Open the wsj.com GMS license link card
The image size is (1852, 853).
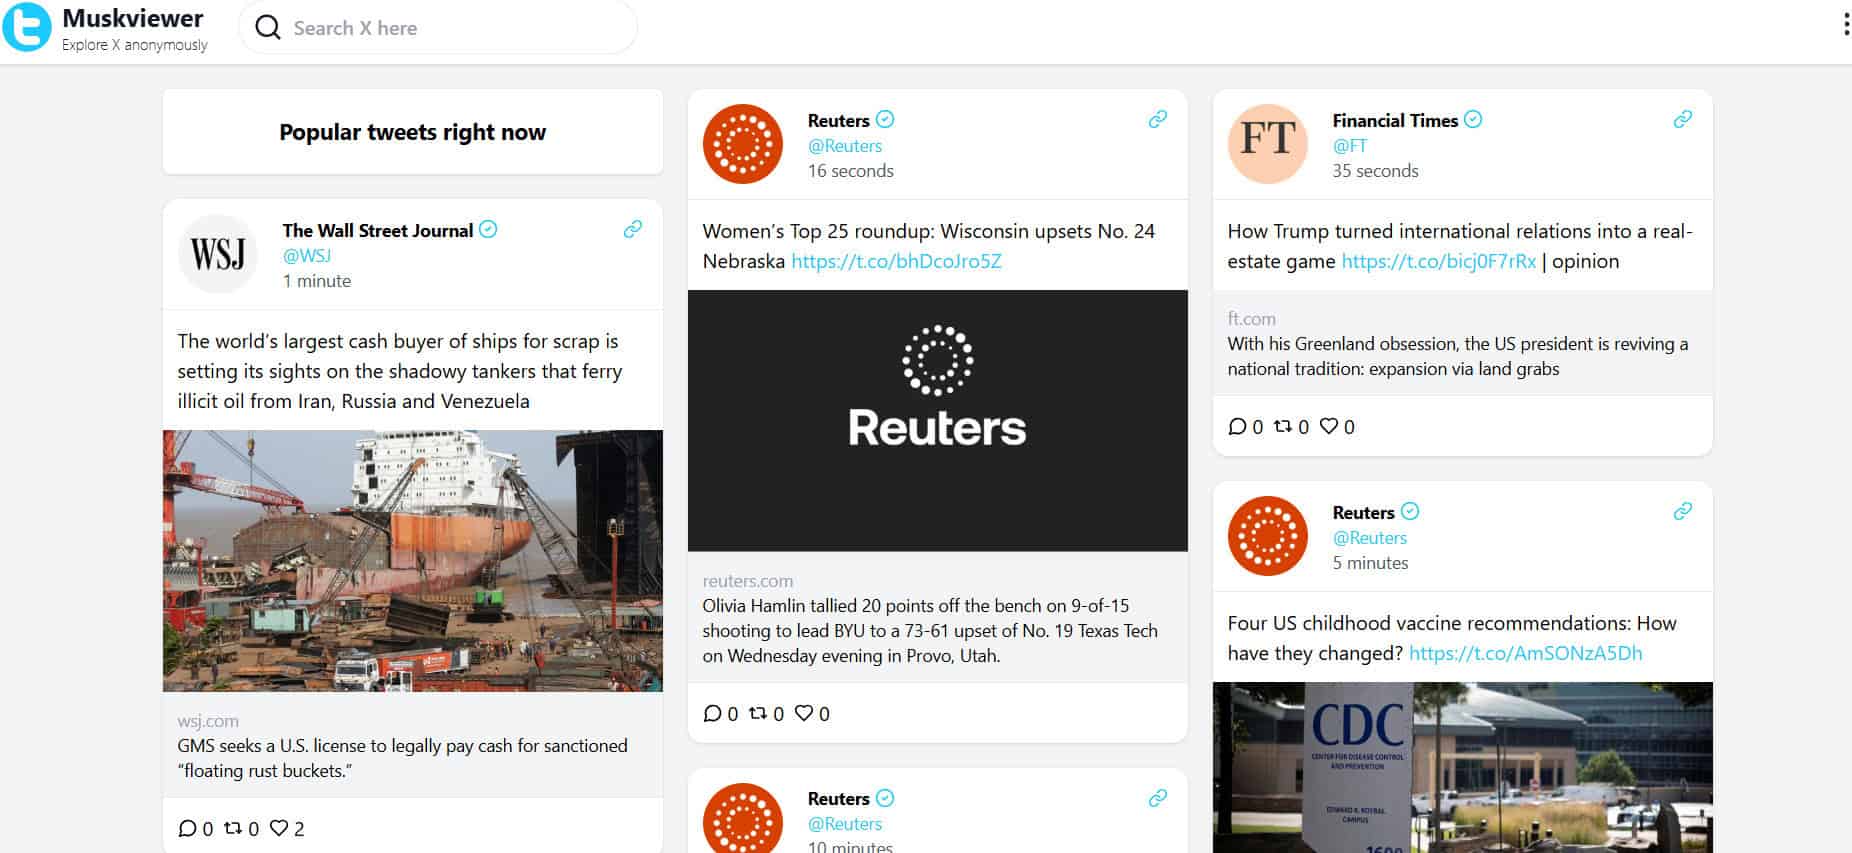(413, 745)
